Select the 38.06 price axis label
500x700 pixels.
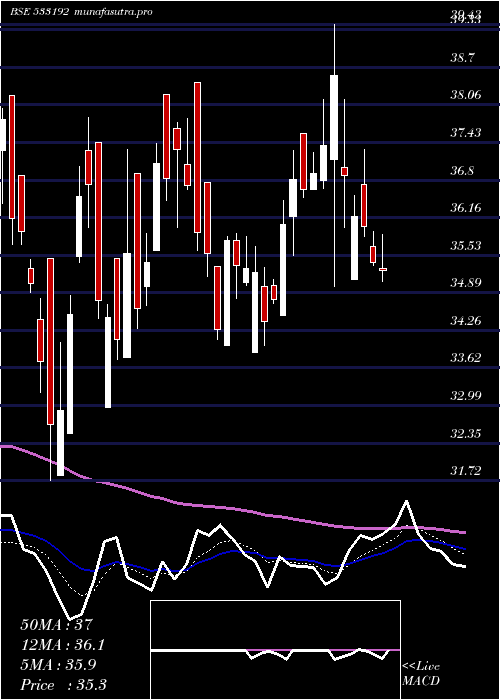466,95
